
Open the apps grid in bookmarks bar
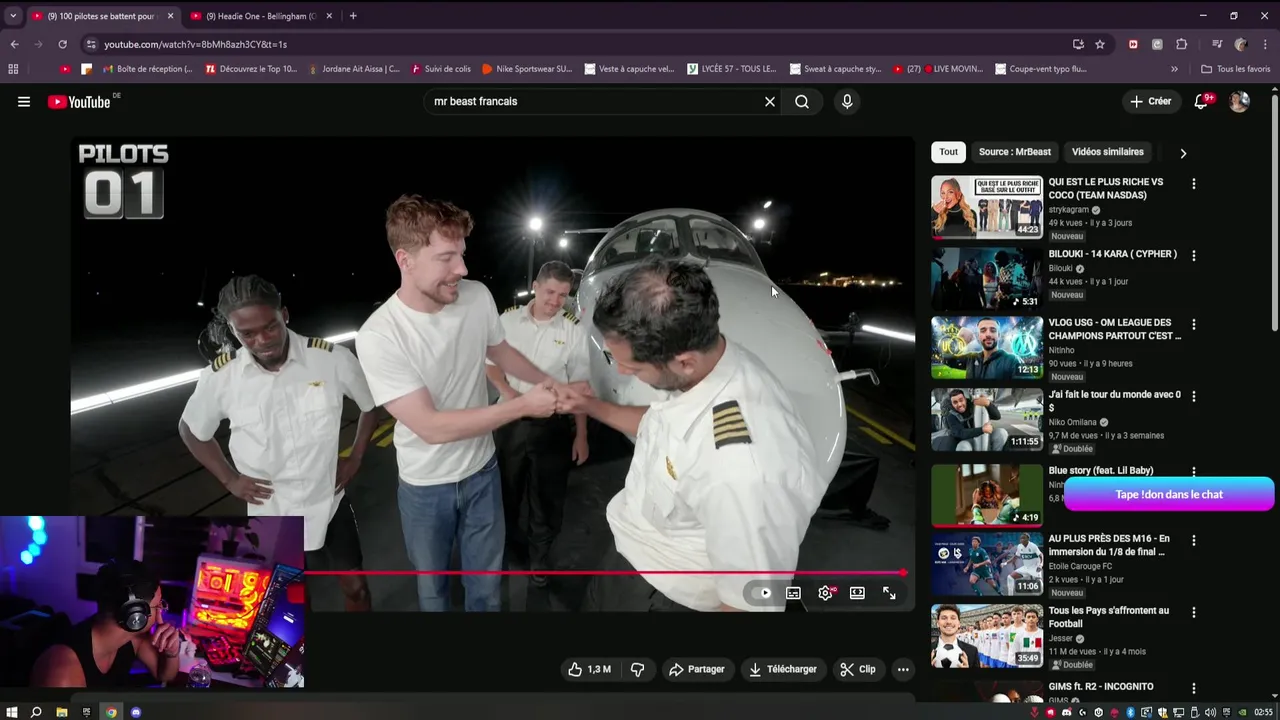click(13, 69)
